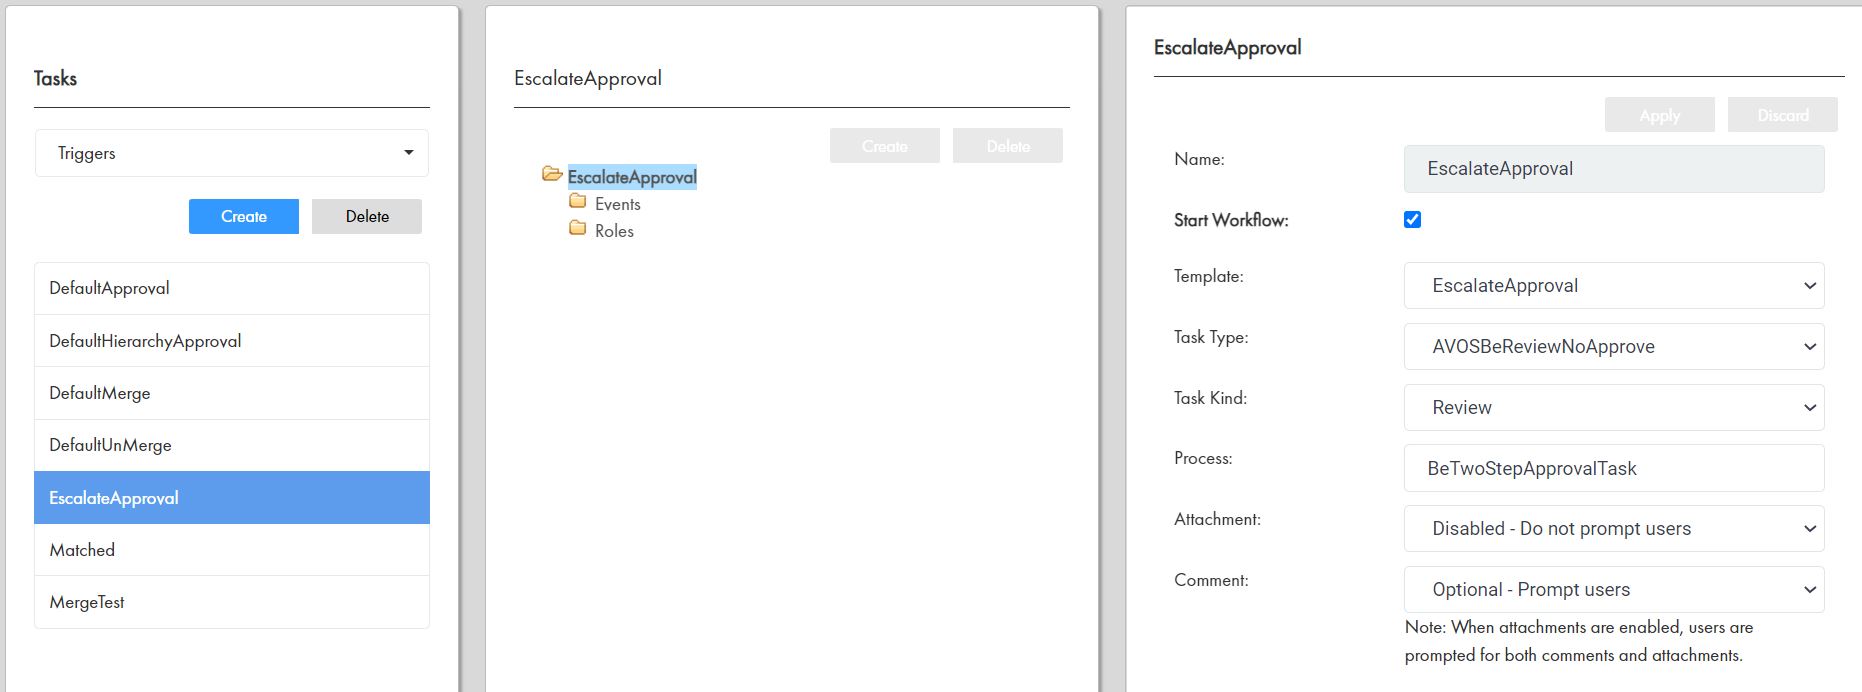The height and width of the screenshot is (692, 1862).
Task: Click the Process field BeTwoStepApprovalTask
Action: coord(1614,468)
